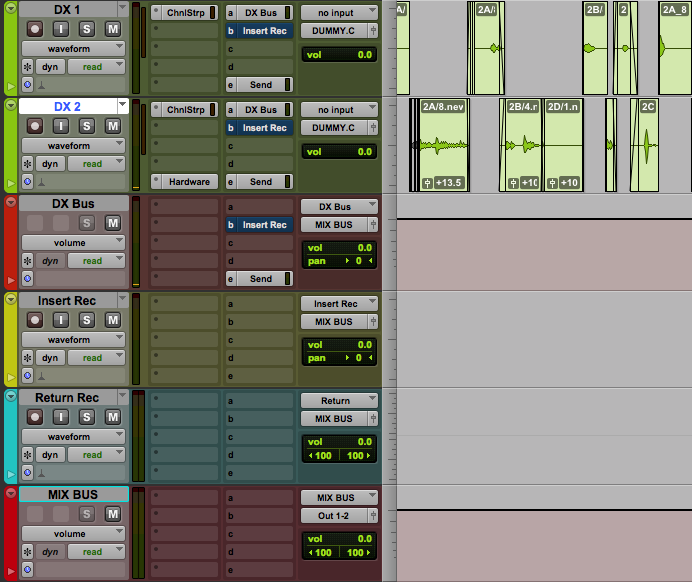Open the DX 2 track view selector (waveform)

(73, 145)
